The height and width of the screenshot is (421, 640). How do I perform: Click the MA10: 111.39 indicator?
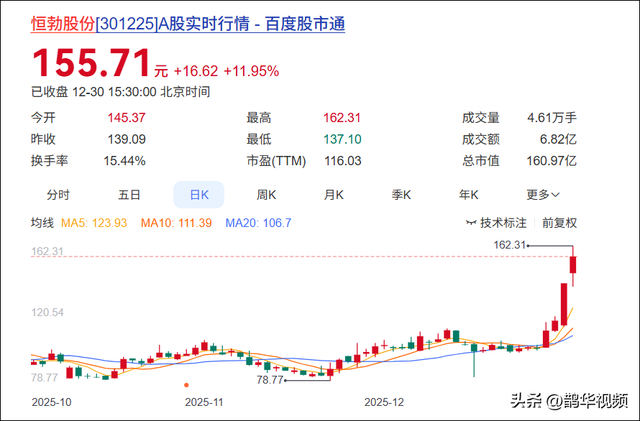176,223
